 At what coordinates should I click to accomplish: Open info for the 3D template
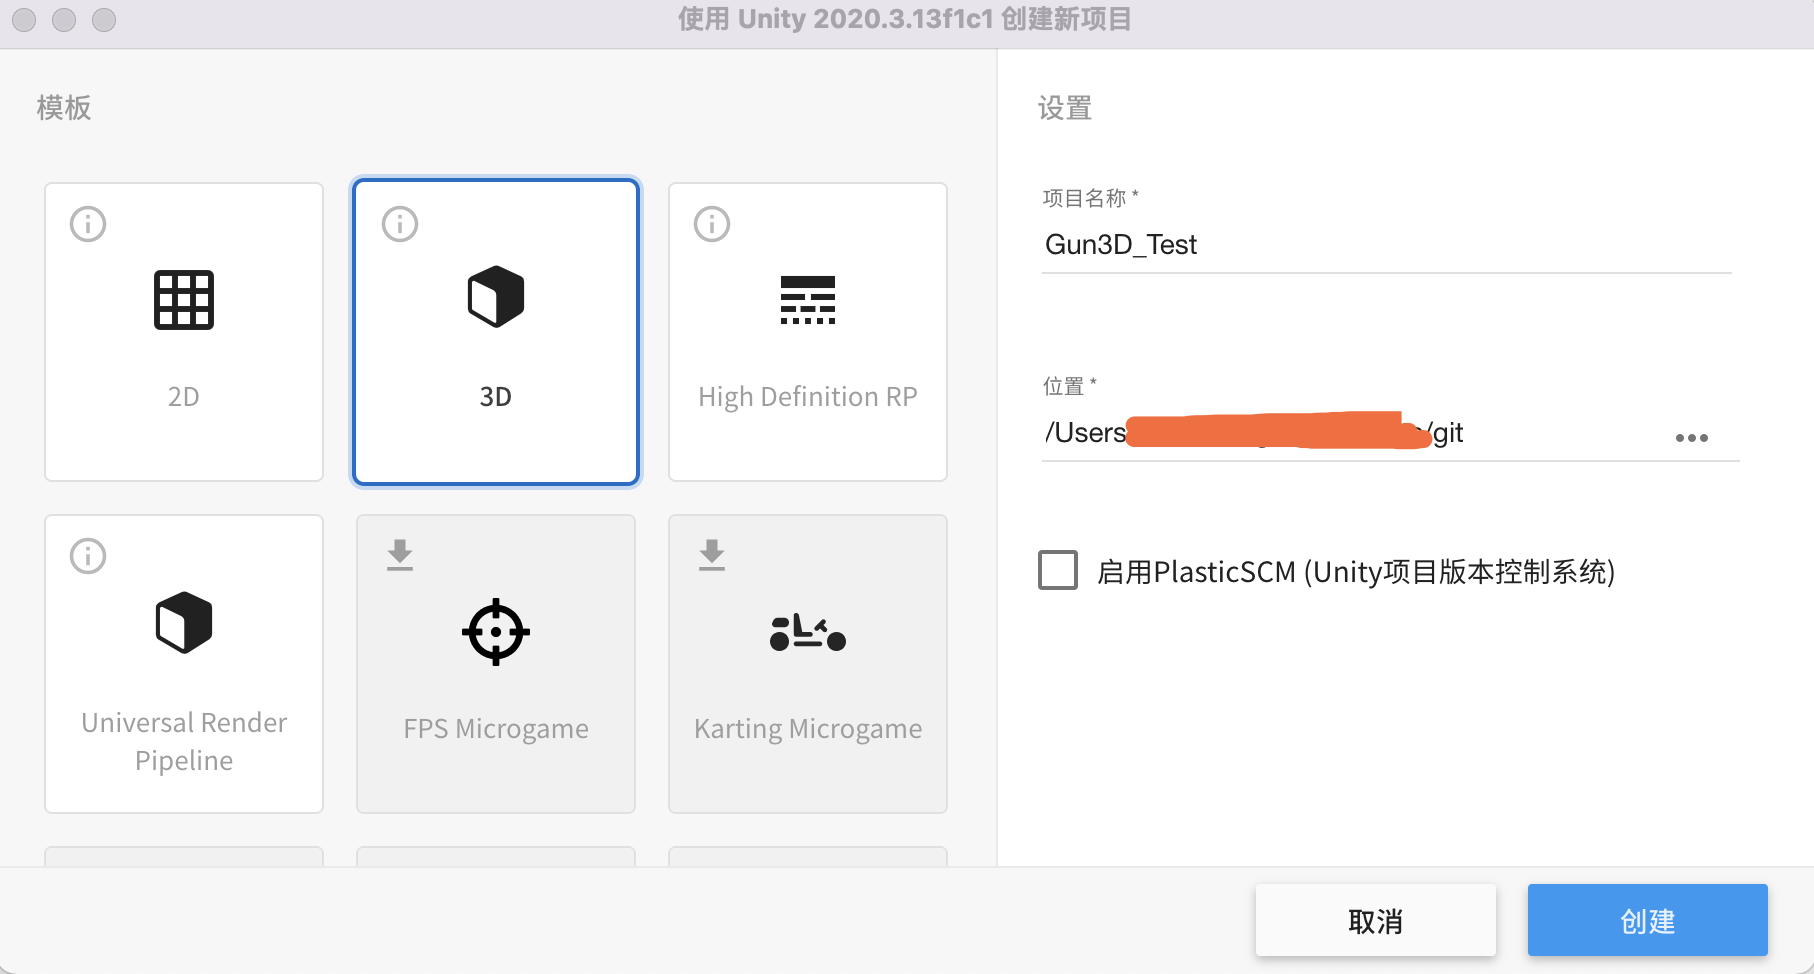[400, 224]
